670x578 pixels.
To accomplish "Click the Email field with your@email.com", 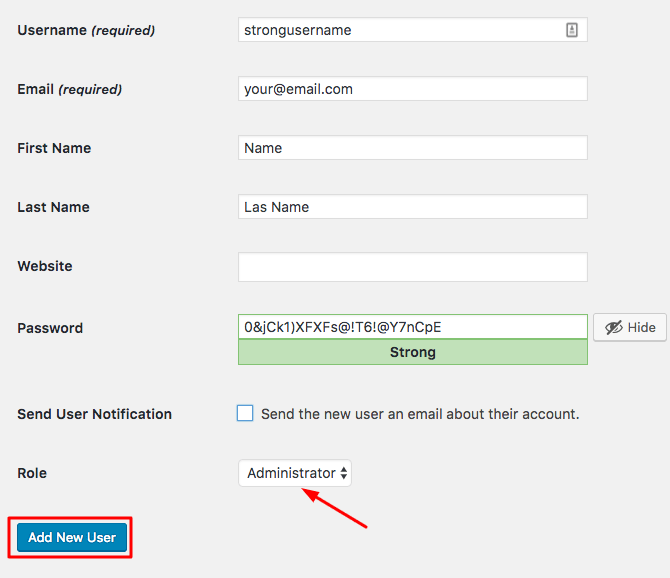I will pos(412,89).
